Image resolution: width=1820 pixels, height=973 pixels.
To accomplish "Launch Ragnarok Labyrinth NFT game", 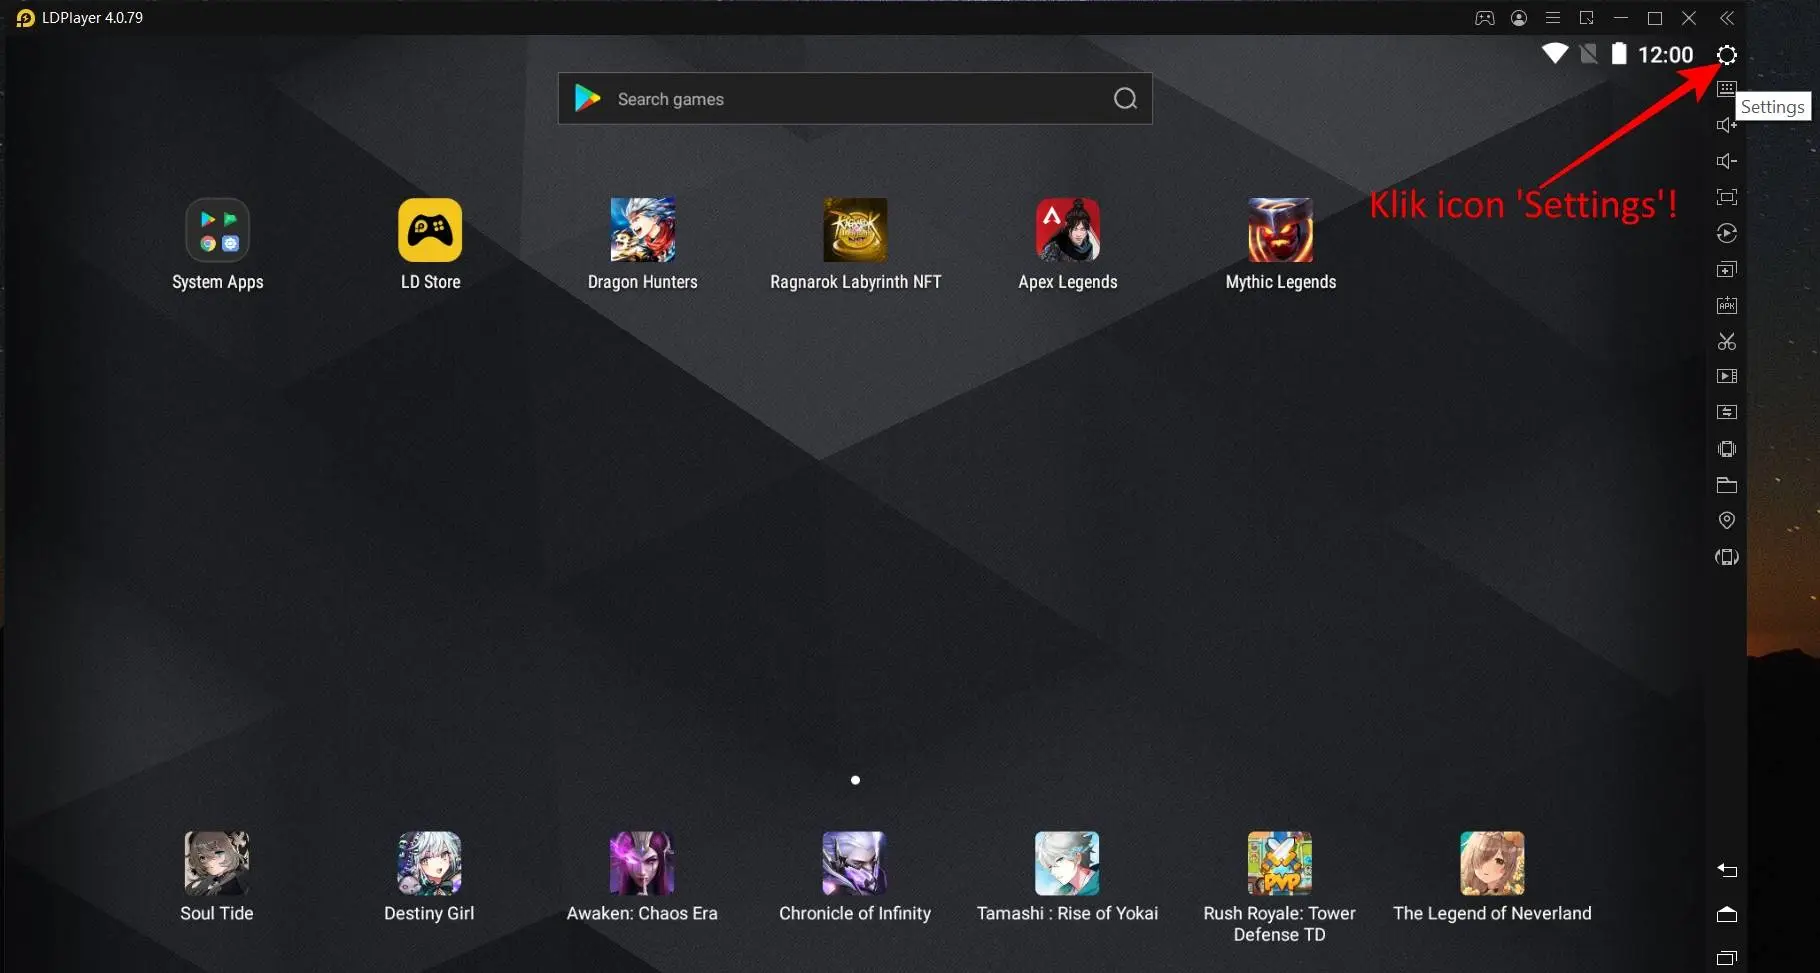I will [x=855, y=230].
